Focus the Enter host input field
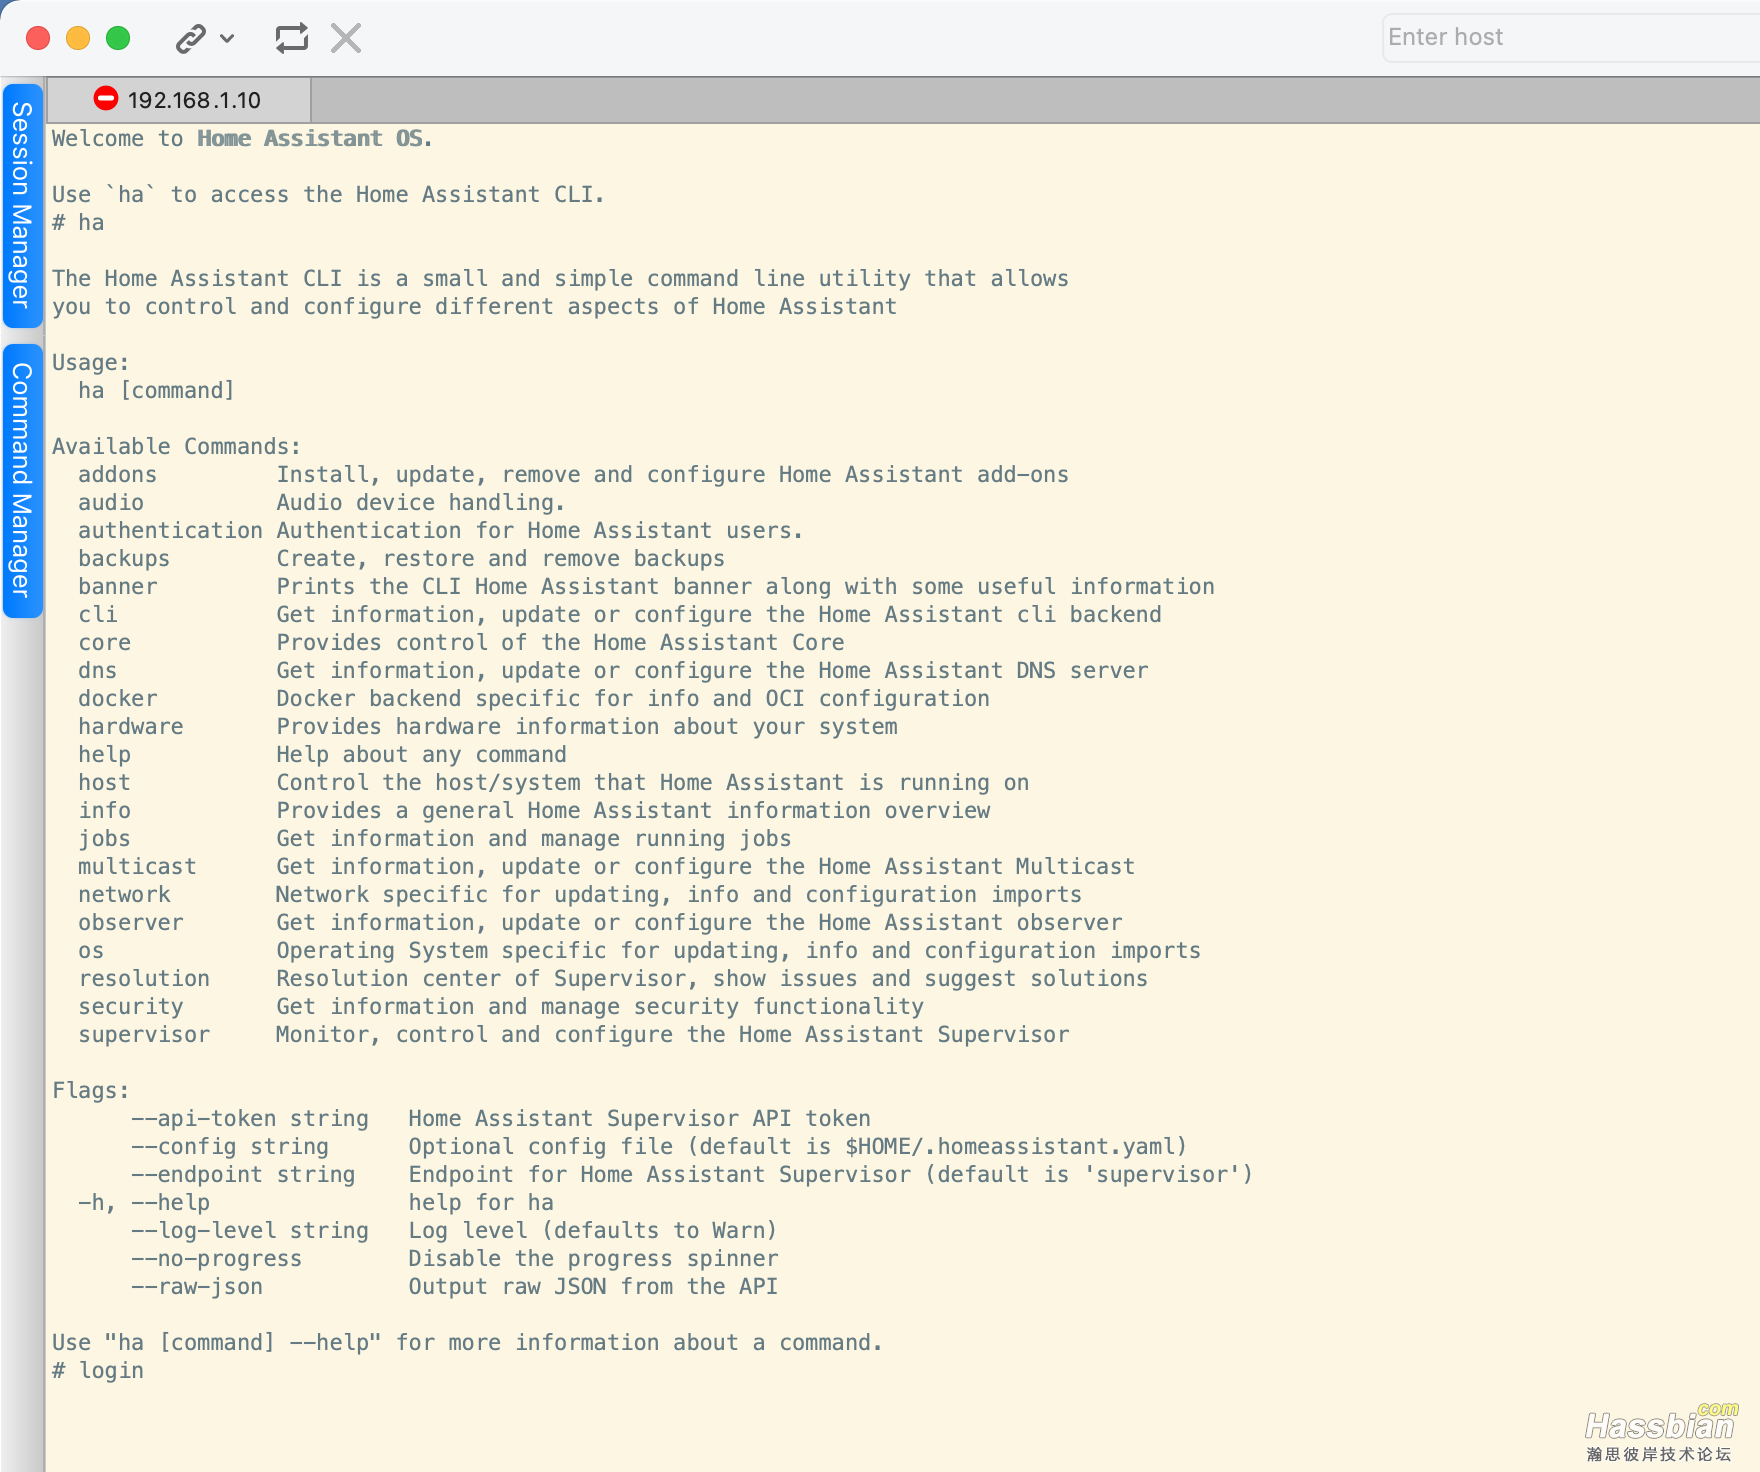 click(x=1570, y=38)
